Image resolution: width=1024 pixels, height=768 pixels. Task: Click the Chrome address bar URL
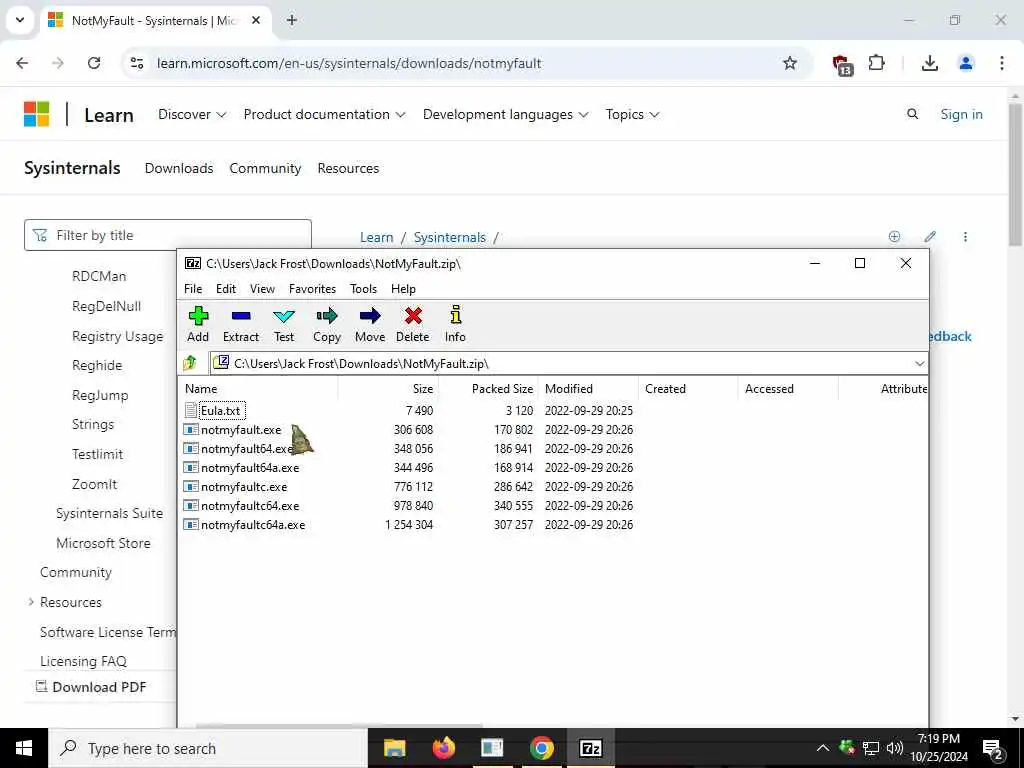coord(349,63)
